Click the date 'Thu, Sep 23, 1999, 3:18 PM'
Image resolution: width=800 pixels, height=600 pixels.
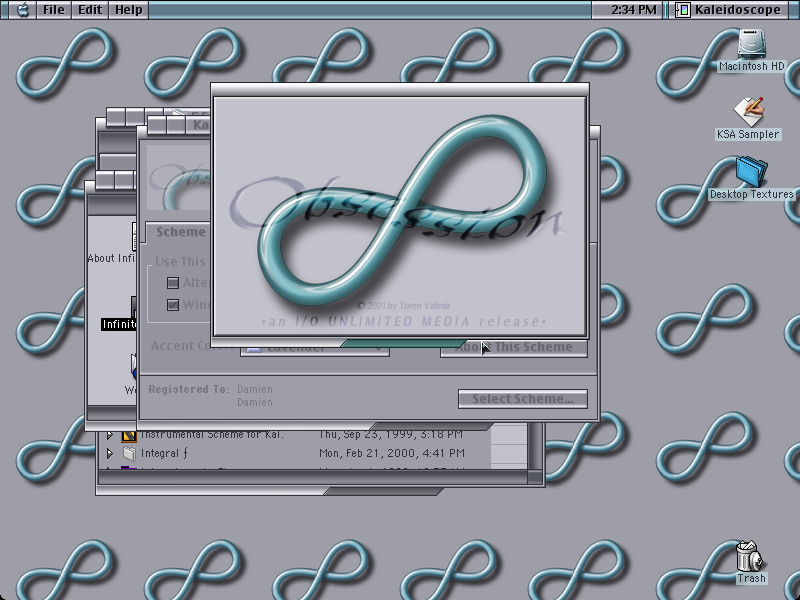click(x=391, y=435)
